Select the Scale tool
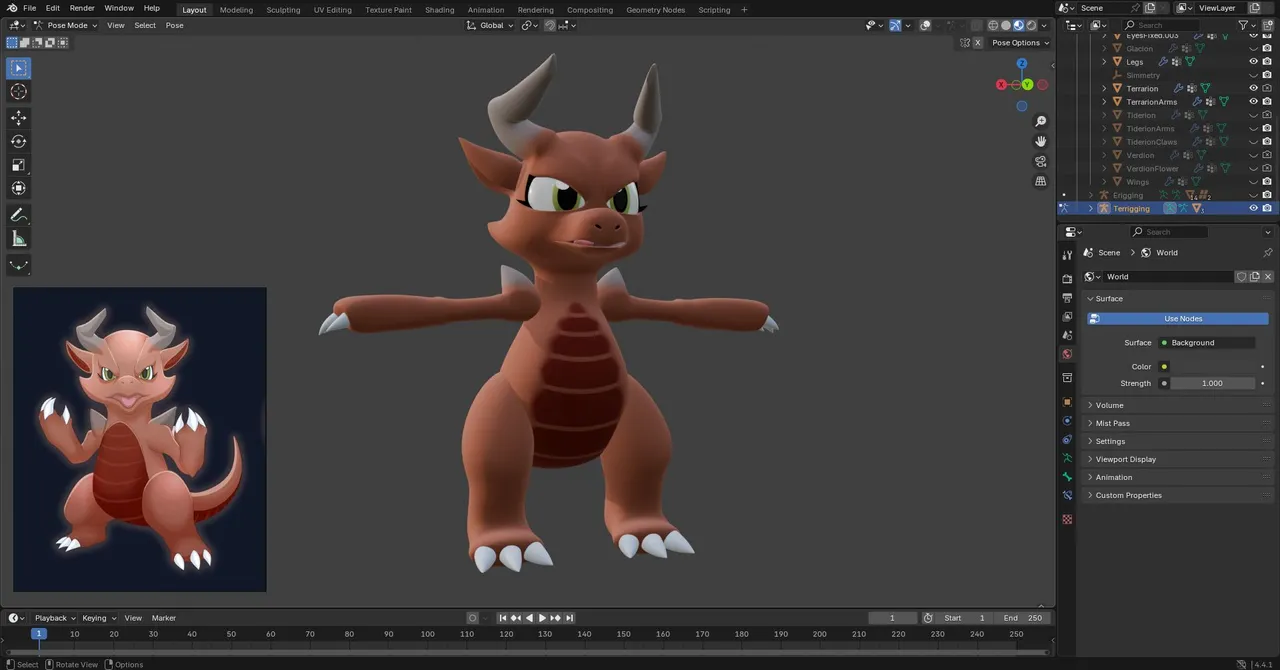Image resolution: width=1280 pixels, height=670 pixels. pyautogui.click(x=19, y=165)
